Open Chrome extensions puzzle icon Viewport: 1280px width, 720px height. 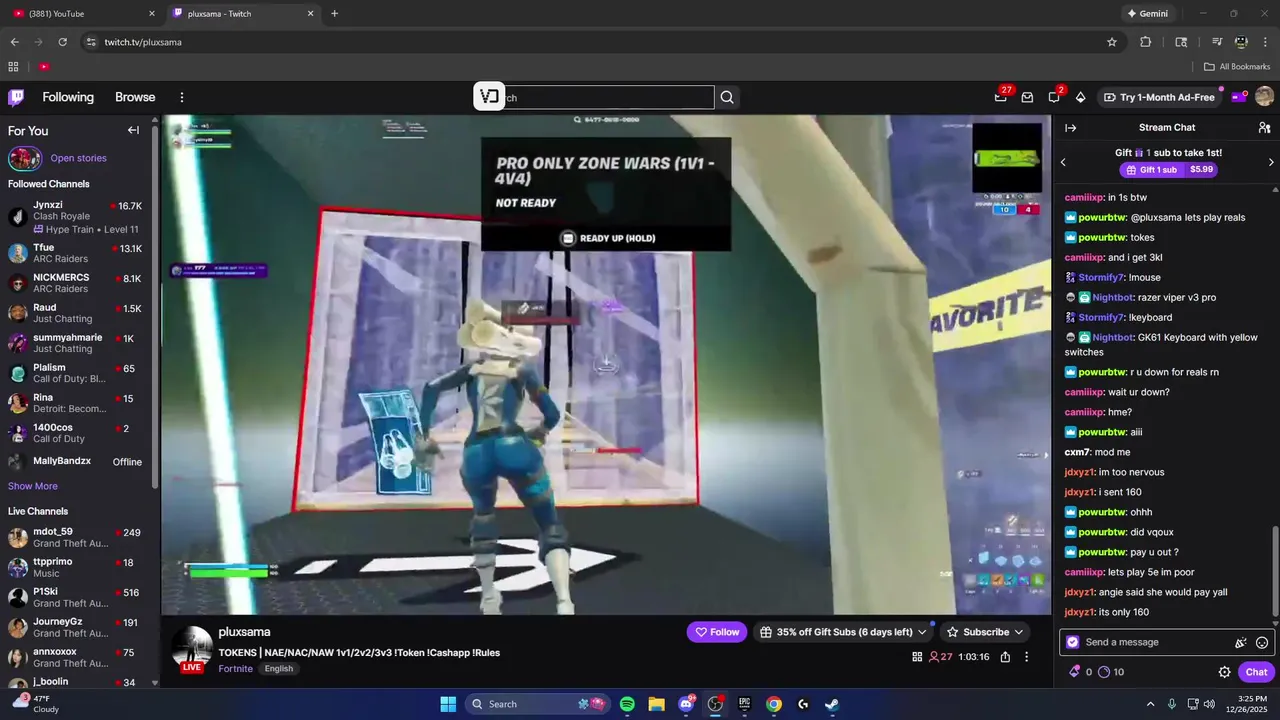click(x=1146, y=42)
